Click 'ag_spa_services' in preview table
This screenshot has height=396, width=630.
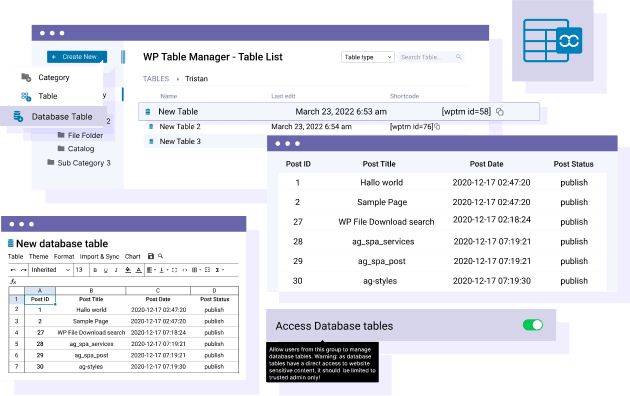pos(383,242)
